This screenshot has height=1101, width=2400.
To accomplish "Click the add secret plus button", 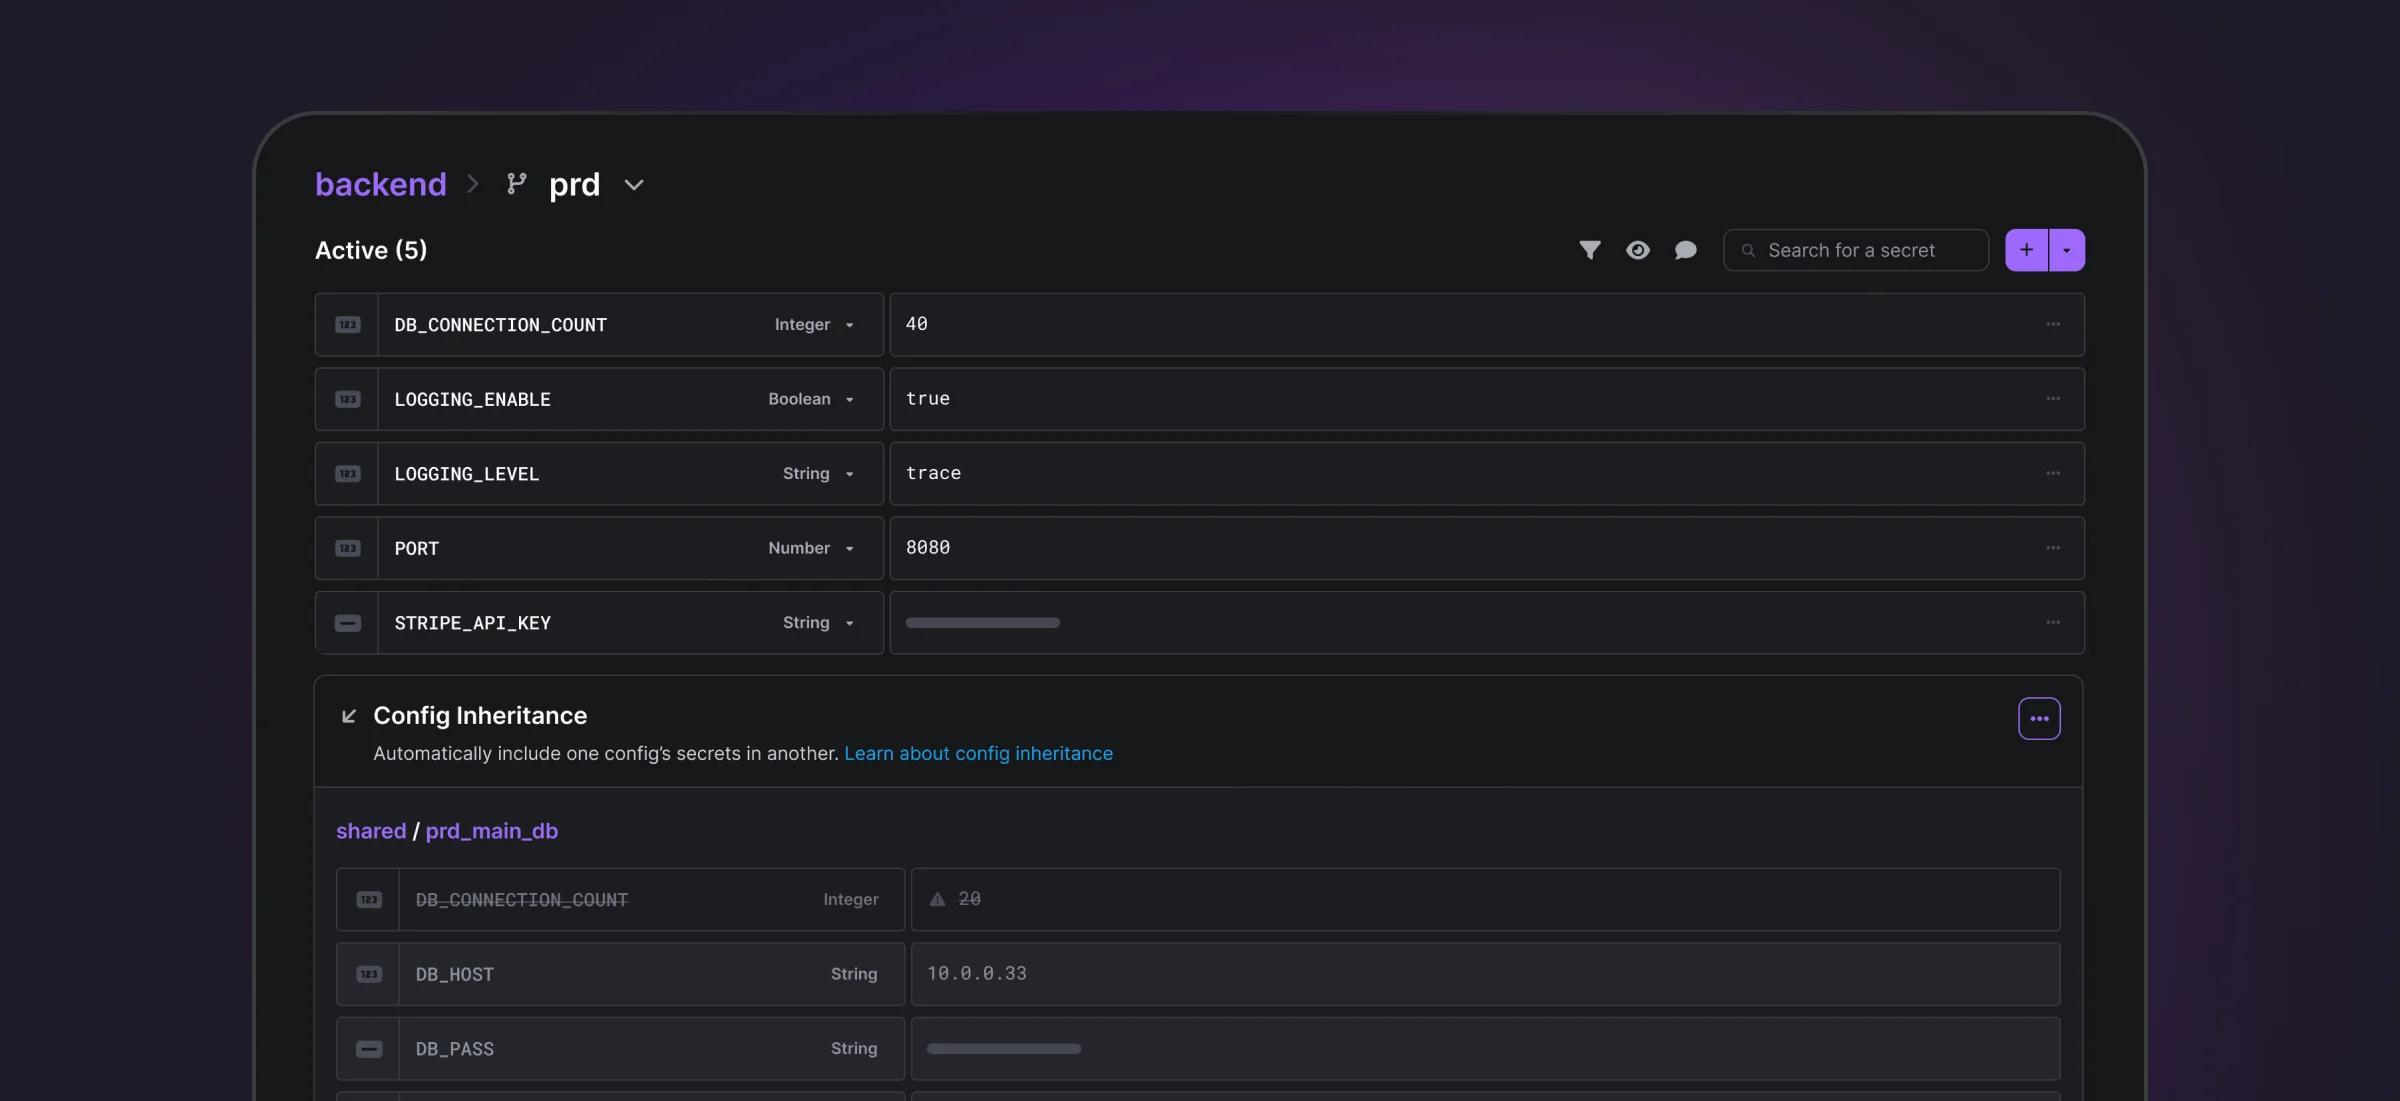I will (2026, 250).
